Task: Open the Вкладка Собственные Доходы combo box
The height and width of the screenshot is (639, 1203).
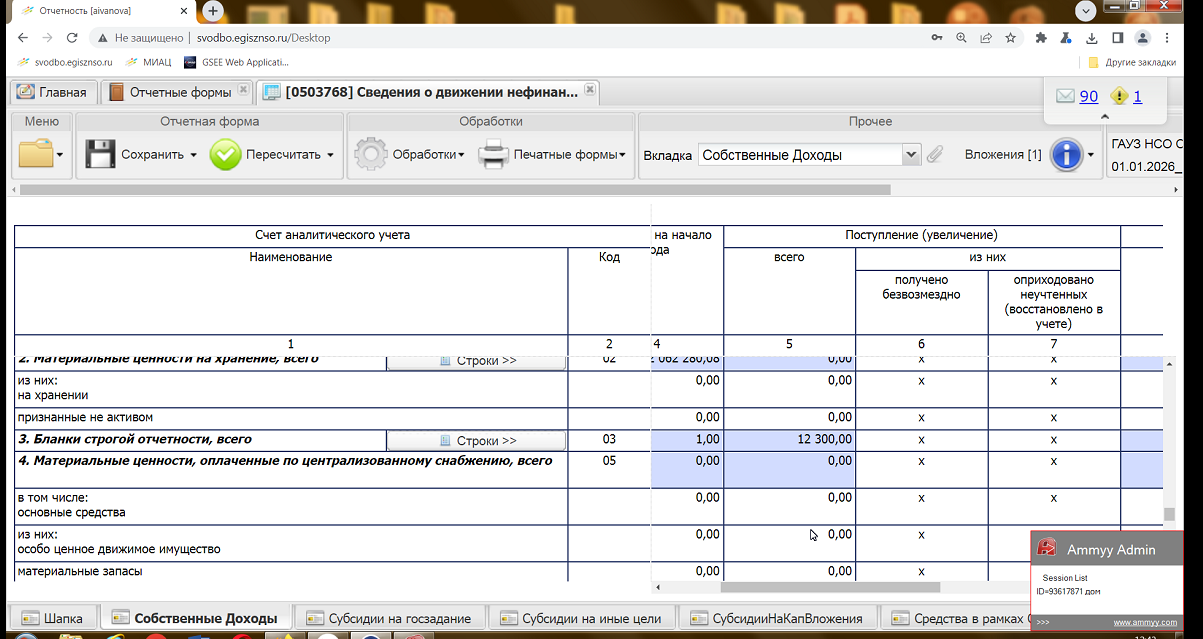Action: tap(809, 155)
